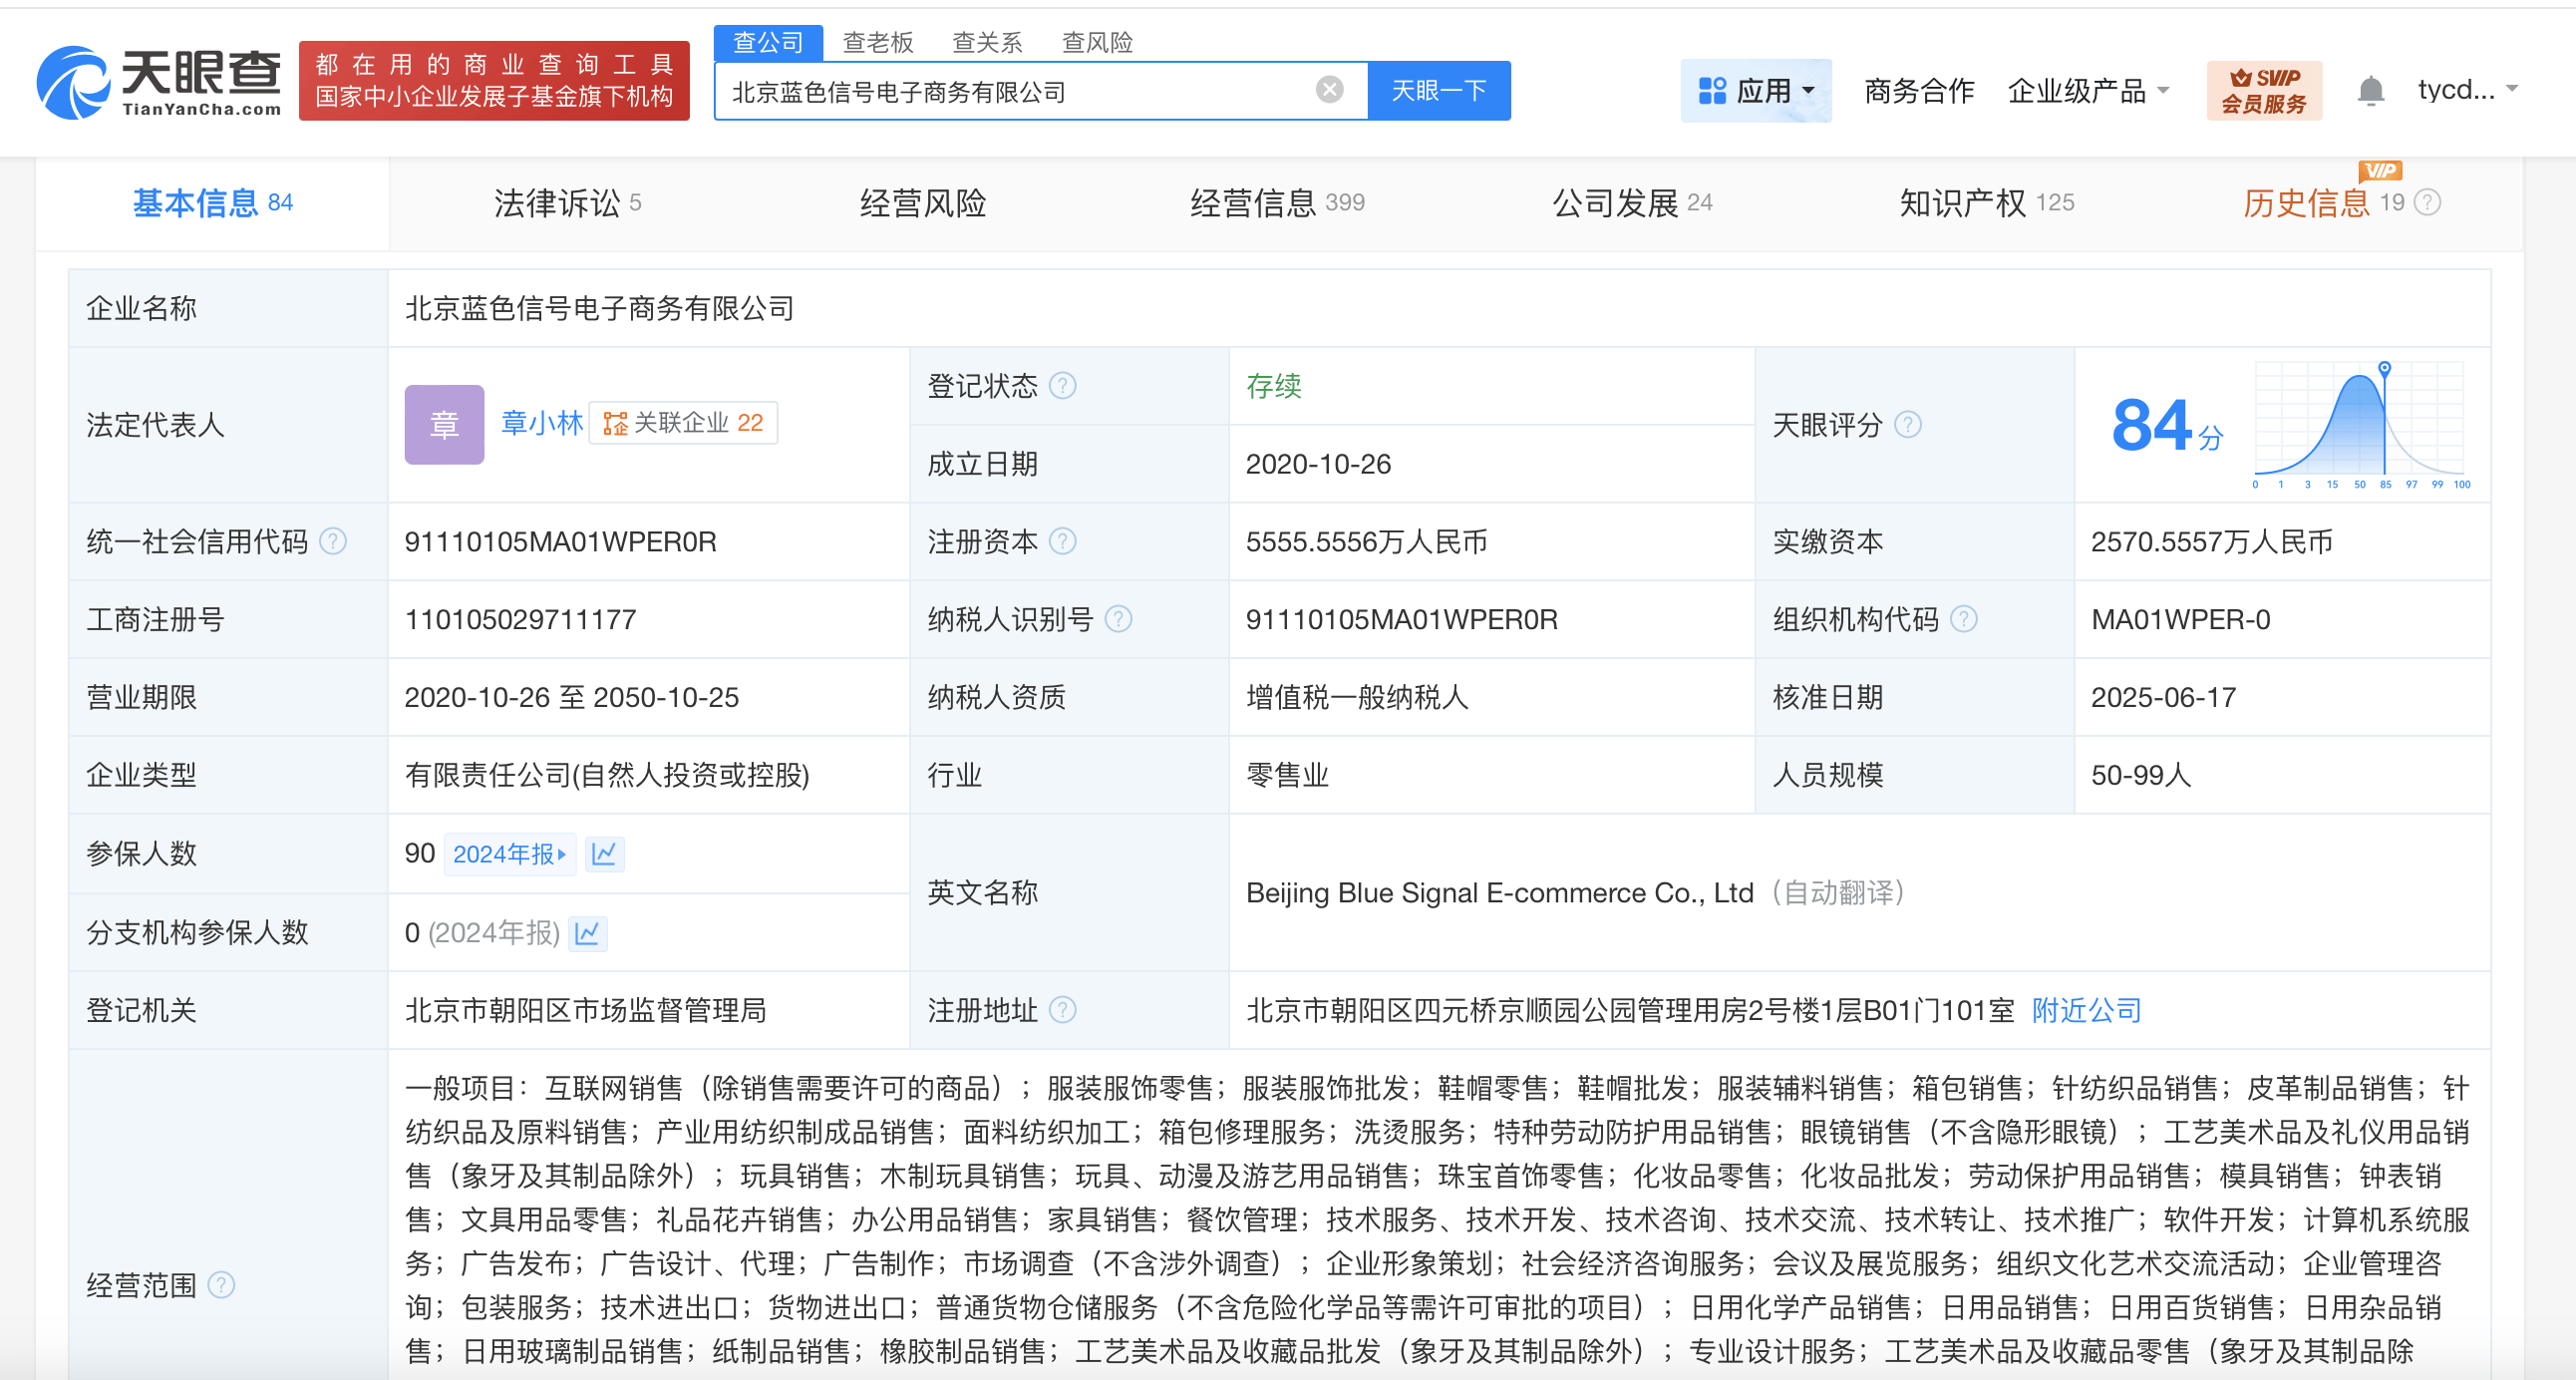The height and width of the screenshot is (1380, 2576).
Task: Click the English name Beijing Blue Signal E-commerce
Action: 1499,893
